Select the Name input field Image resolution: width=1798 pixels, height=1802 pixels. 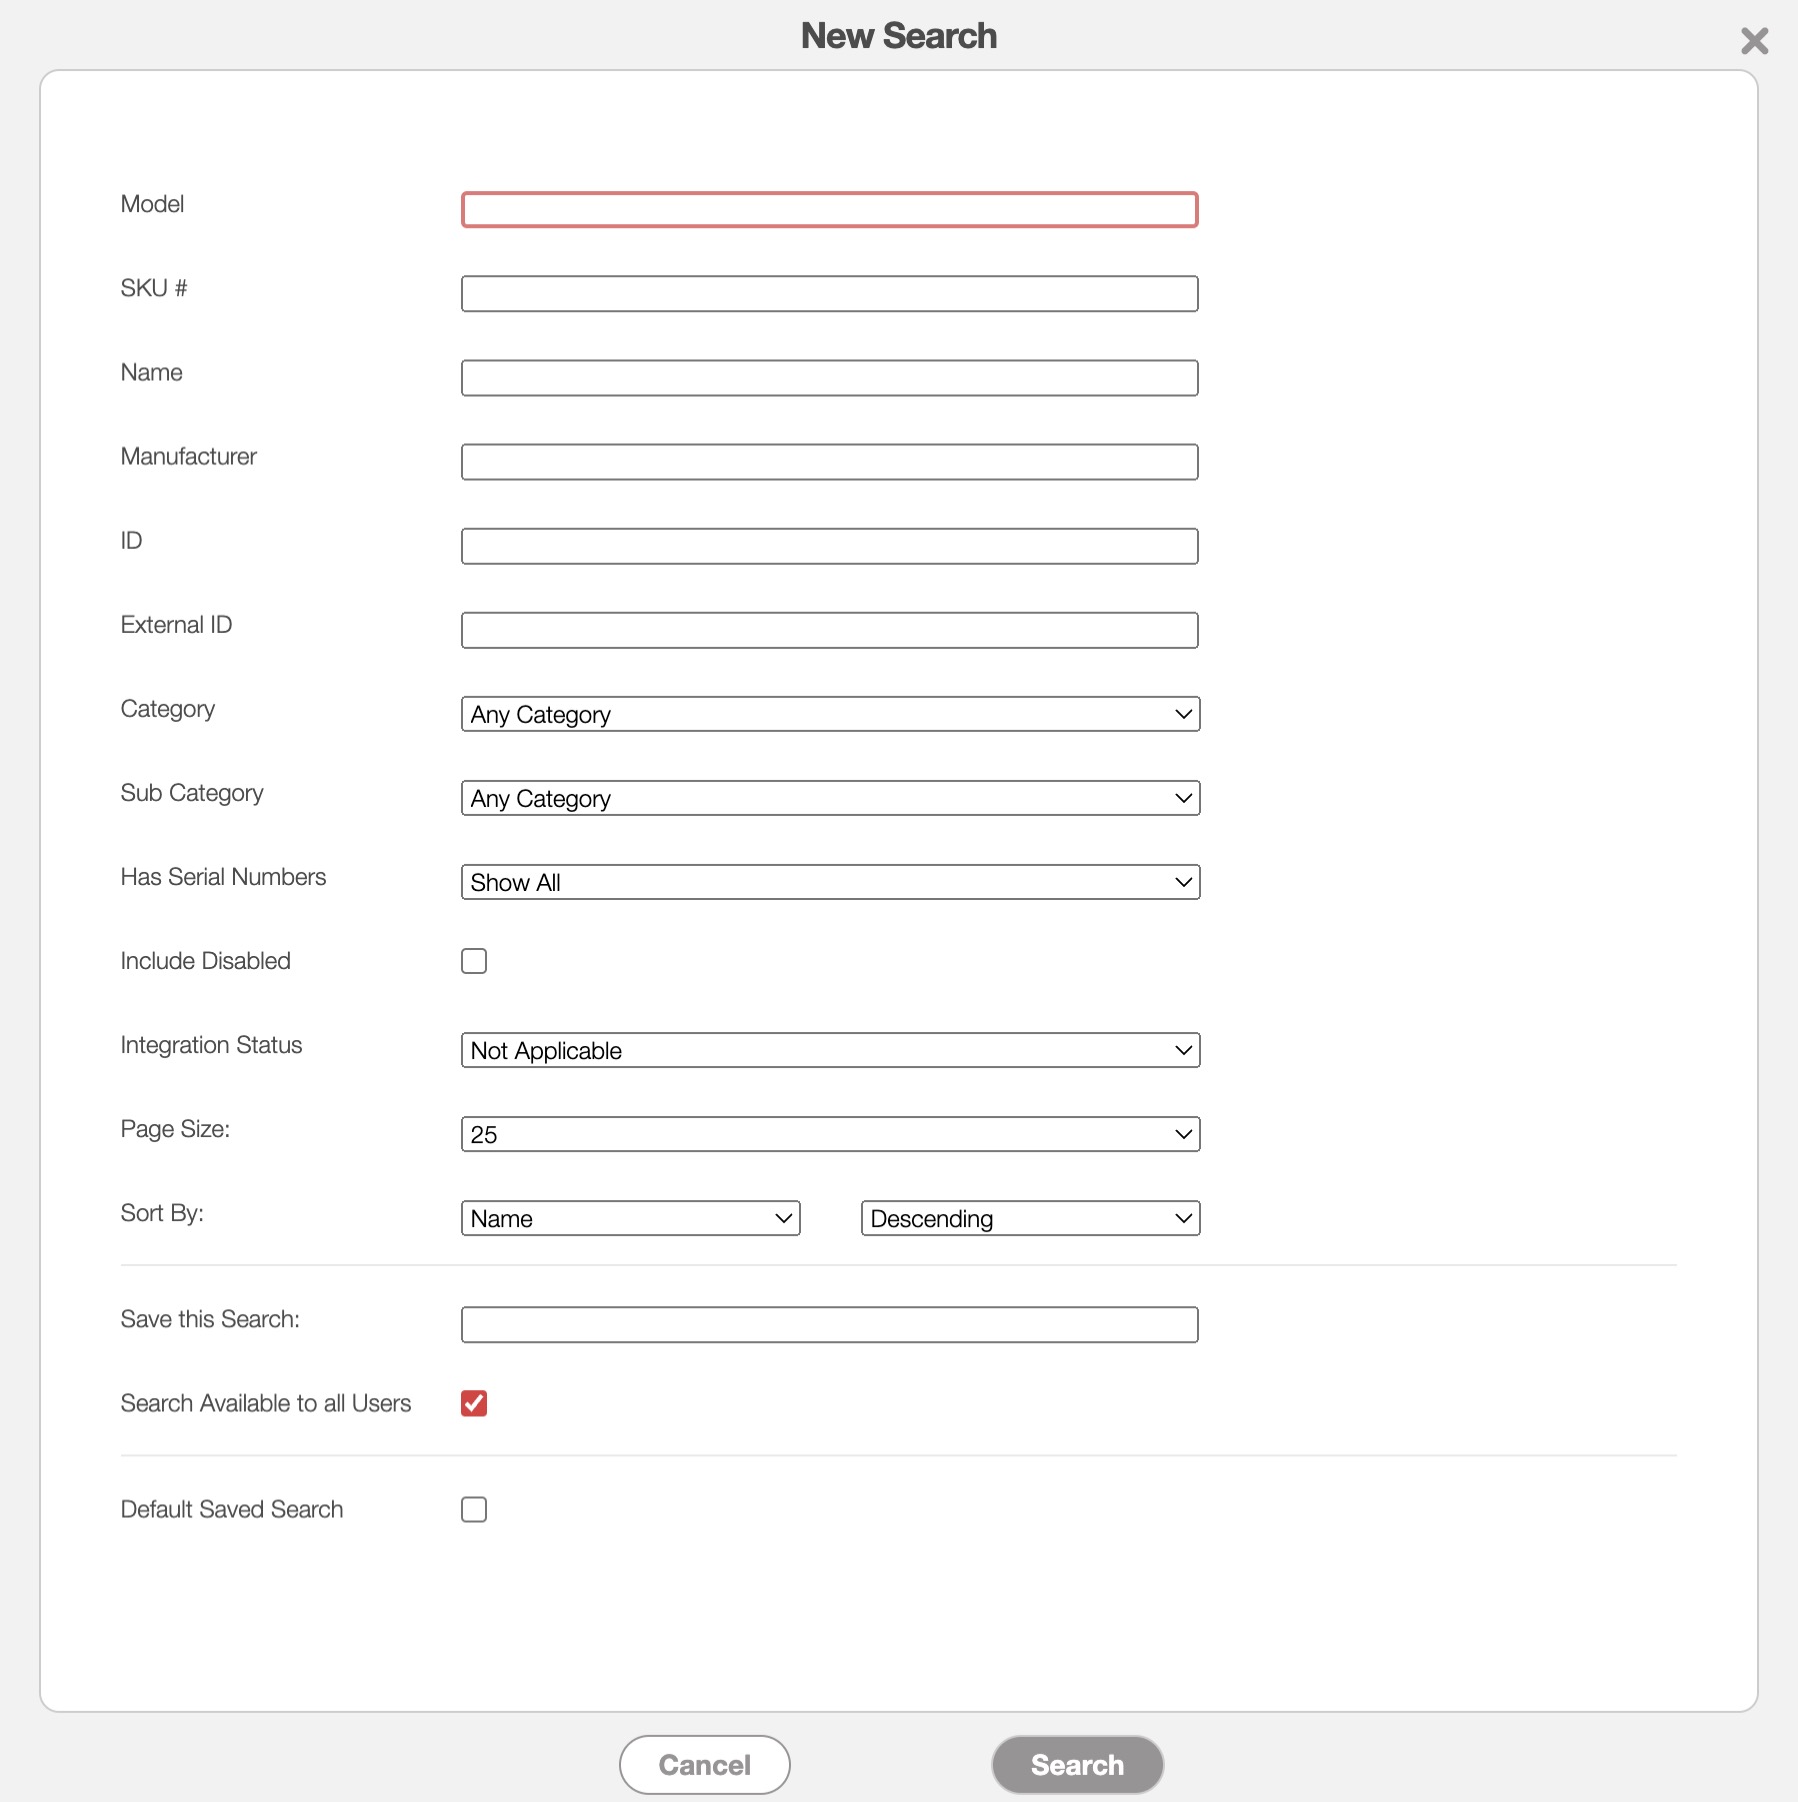830,378
